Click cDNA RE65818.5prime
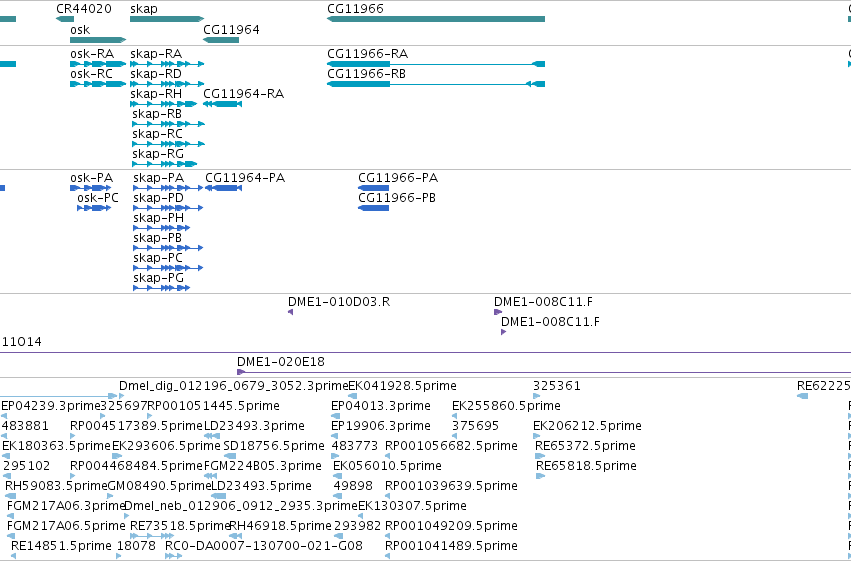851x561 pixels. [541, 476]
